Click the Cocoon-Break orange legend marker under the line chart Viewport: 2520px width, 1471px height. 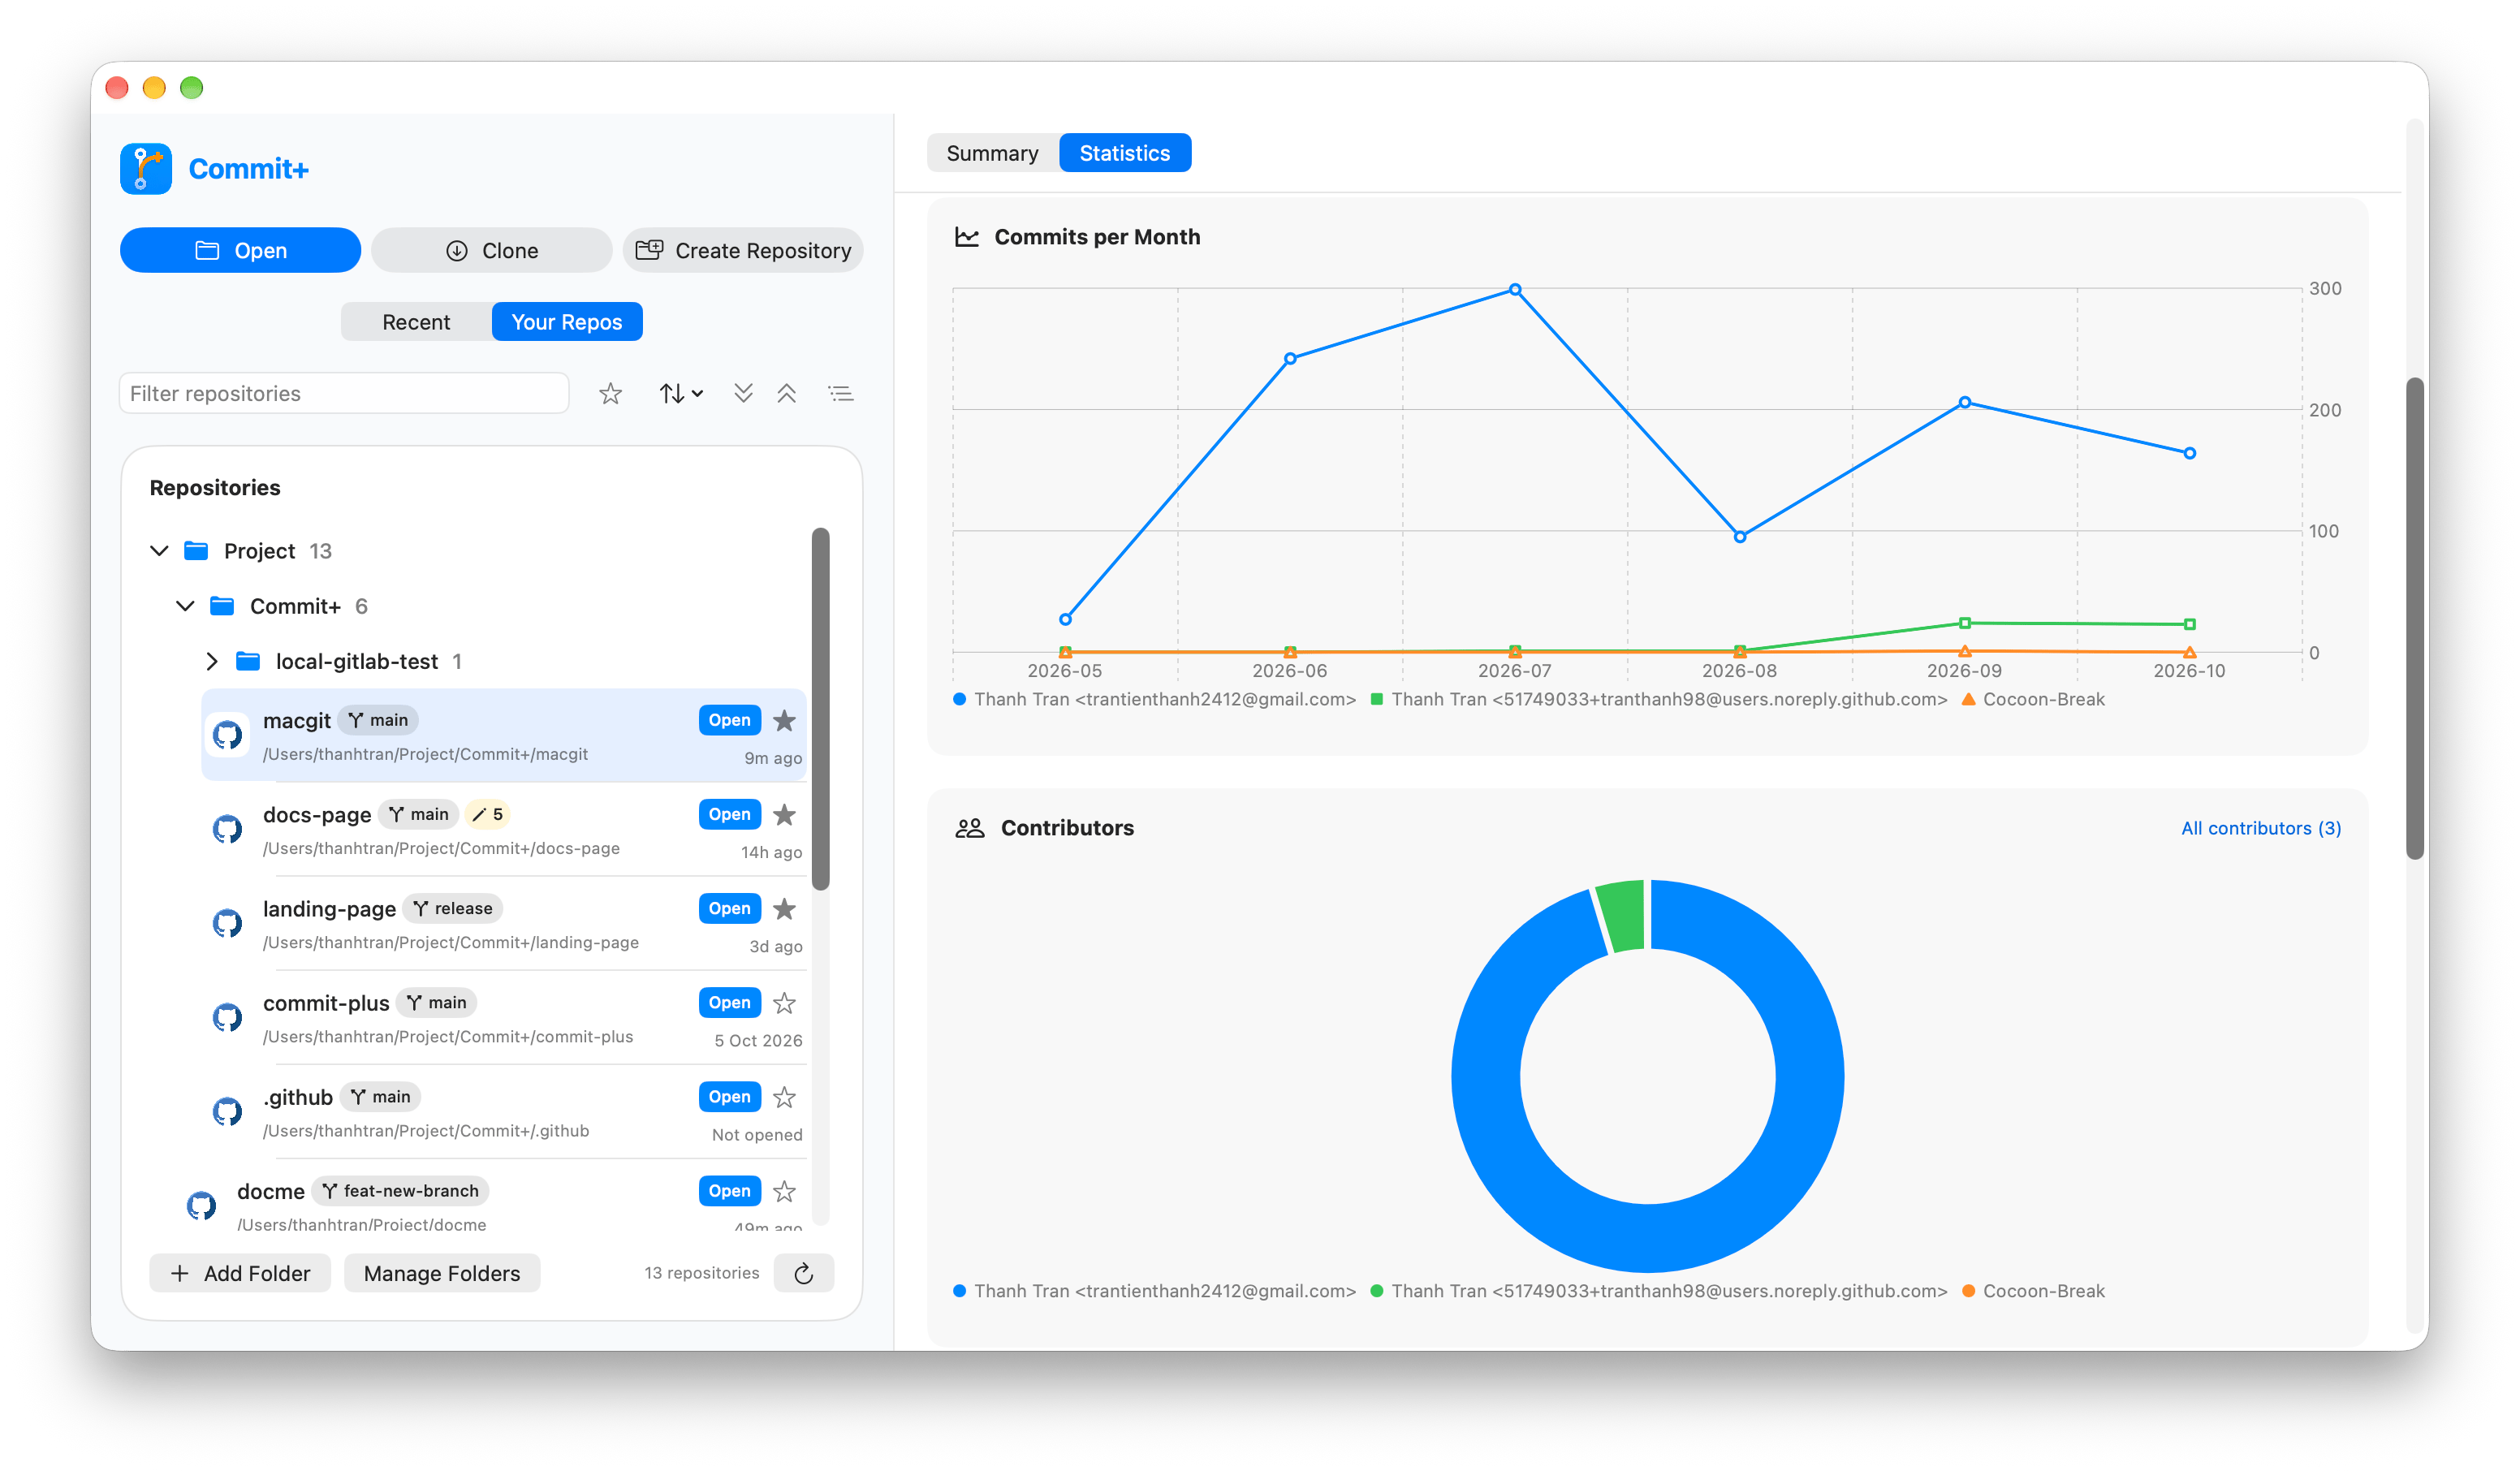point(1968,699)
